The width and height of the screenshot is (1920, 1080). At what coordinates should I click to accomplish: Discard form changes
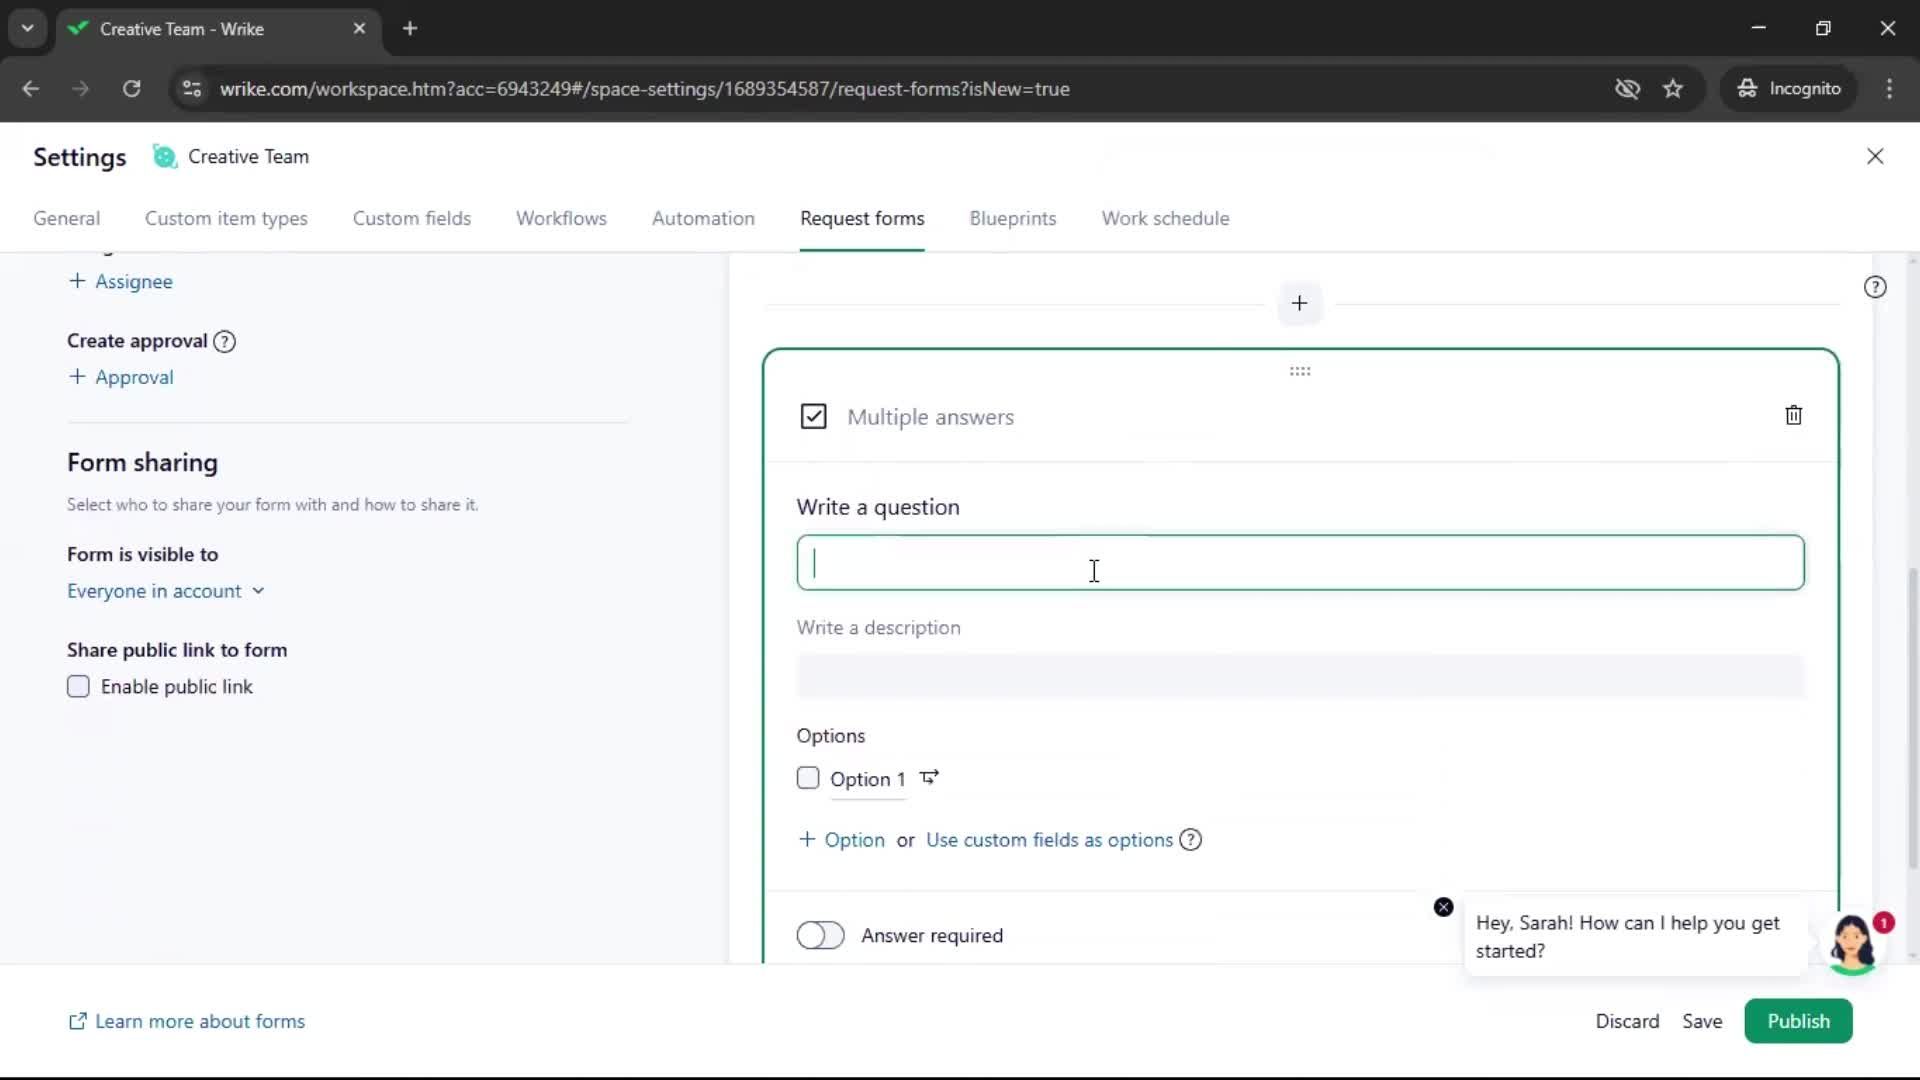[1627, 1021]
